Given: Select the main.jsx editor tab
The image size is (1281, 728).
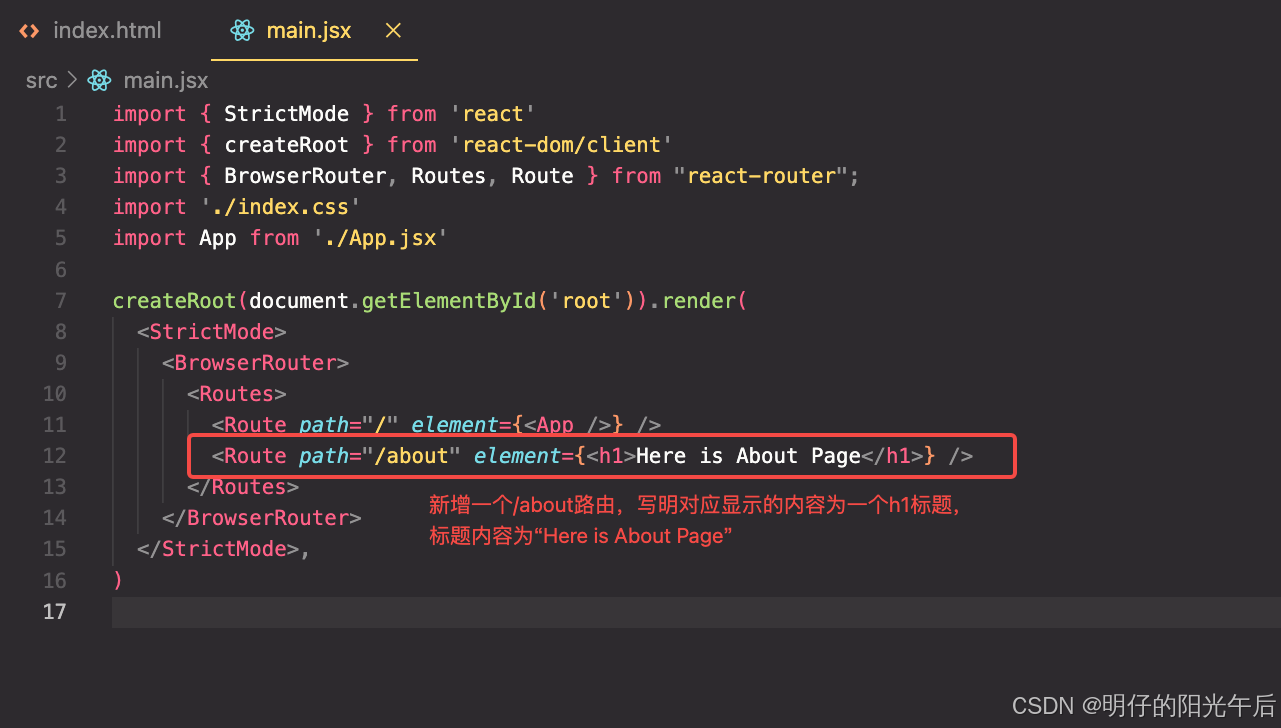Looking at the screenshot, I should (308, 31).
